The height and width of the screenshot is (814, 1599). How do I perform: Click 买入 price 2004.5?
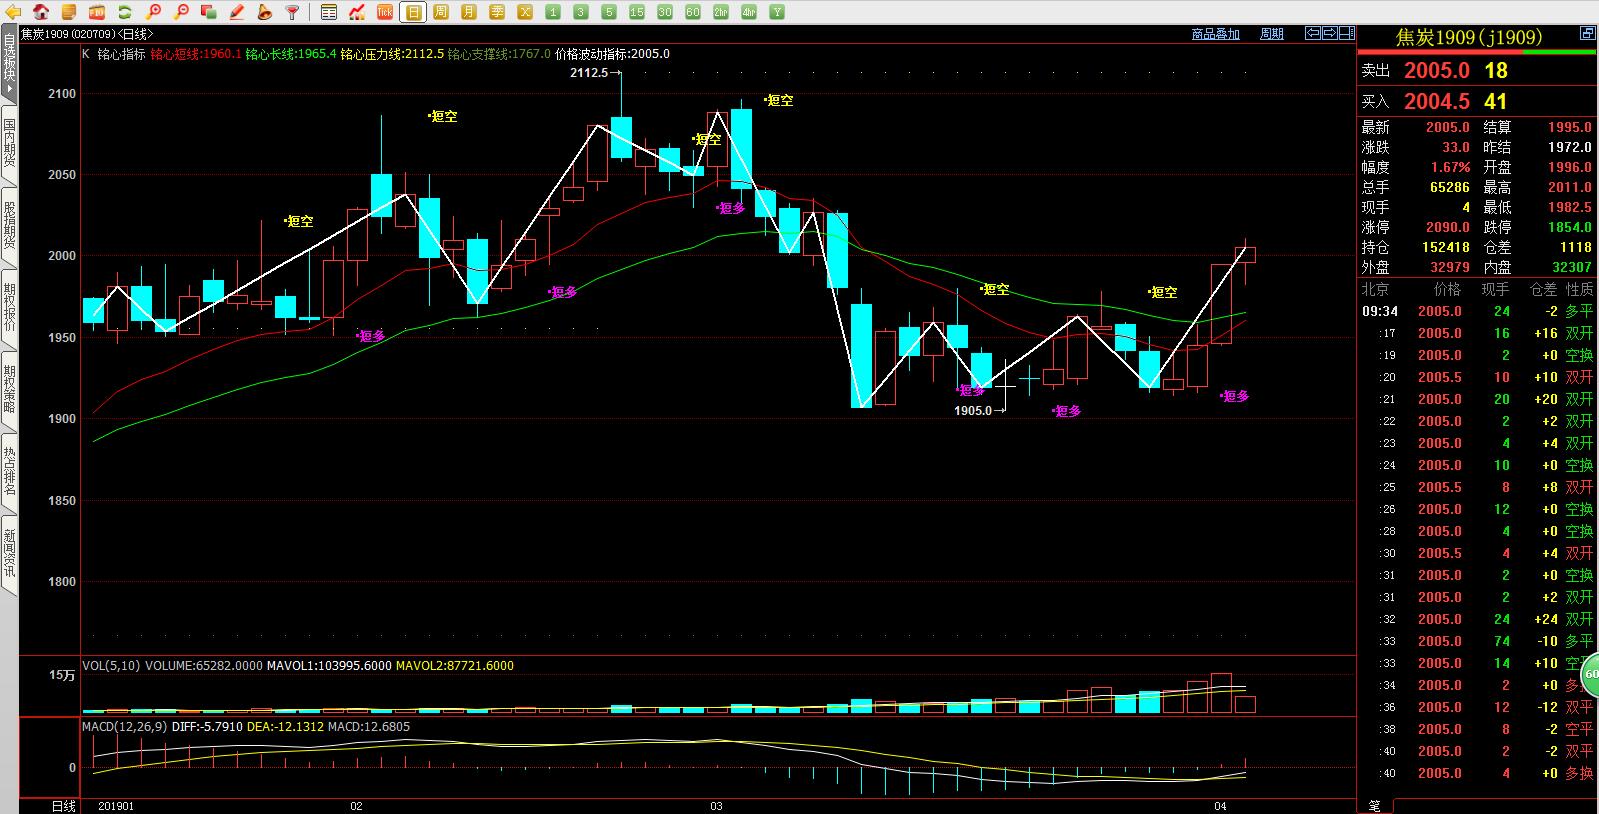(1436, 102)
